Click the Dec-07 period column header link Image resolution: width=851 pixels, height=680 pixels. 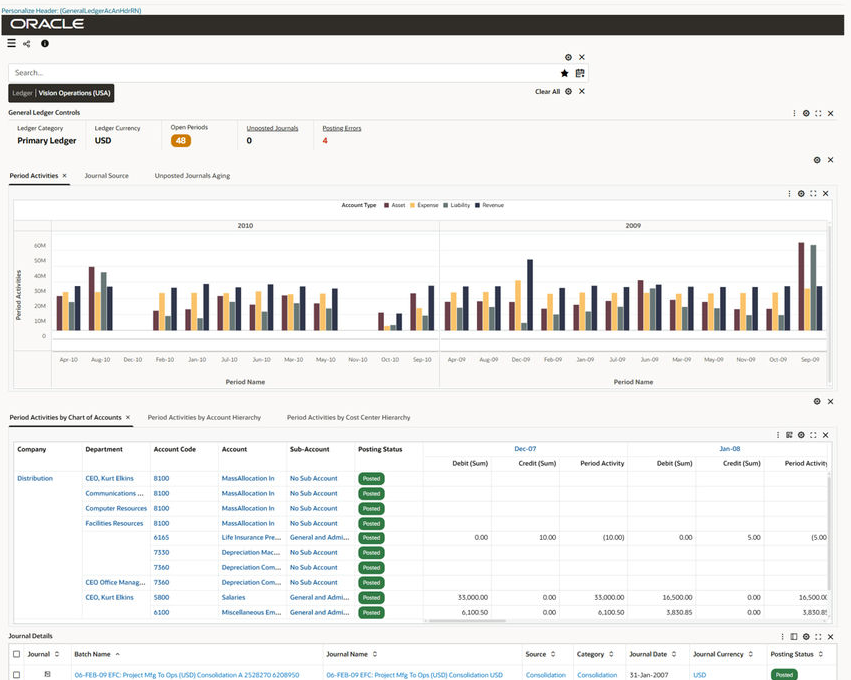[x=525, y=449]
